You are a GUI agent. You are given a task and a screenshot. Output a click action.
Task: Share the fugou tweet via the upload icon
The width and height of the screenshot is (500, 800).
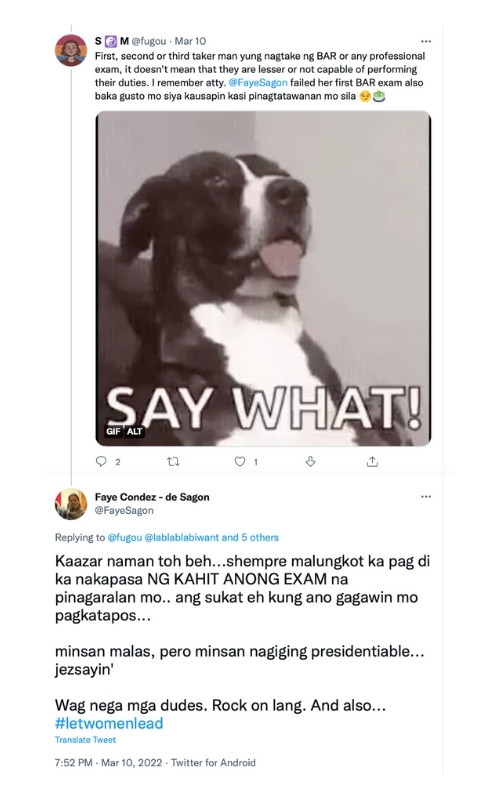(372, 461)
